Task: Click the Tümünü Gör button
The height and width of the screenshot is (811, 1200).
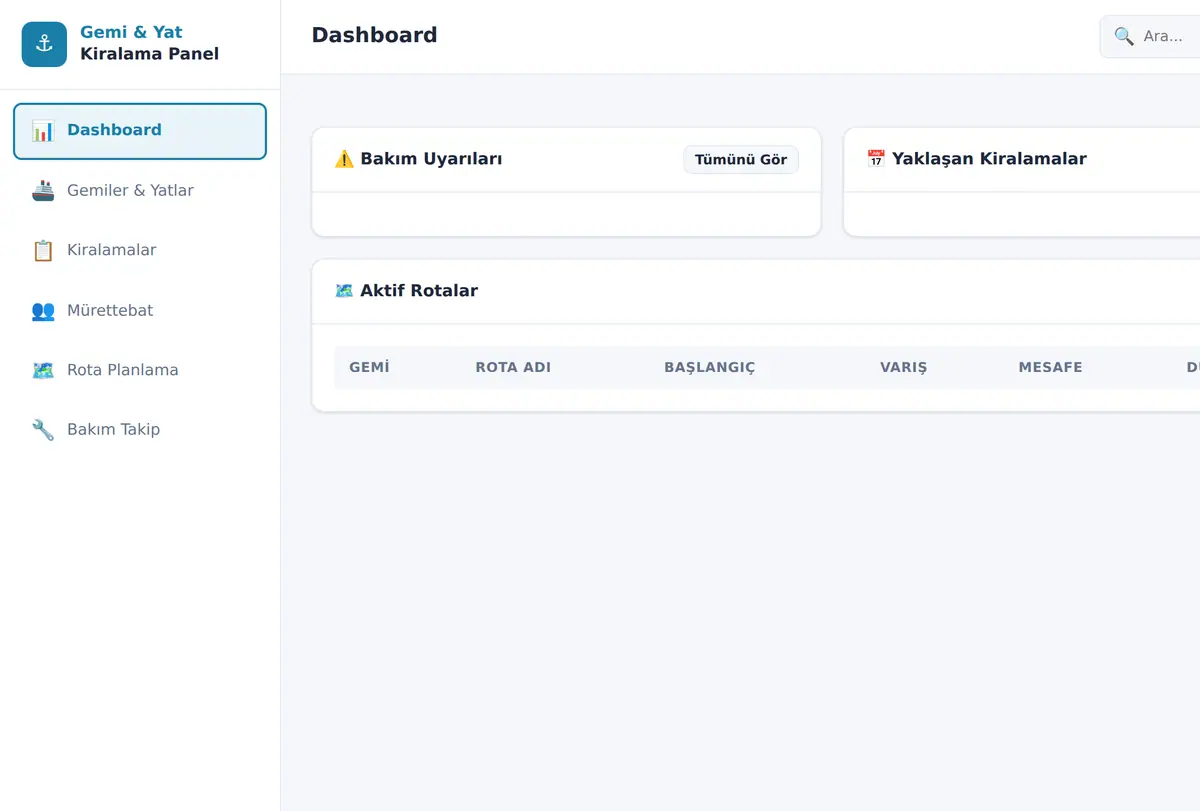Action: click(741, 160)
